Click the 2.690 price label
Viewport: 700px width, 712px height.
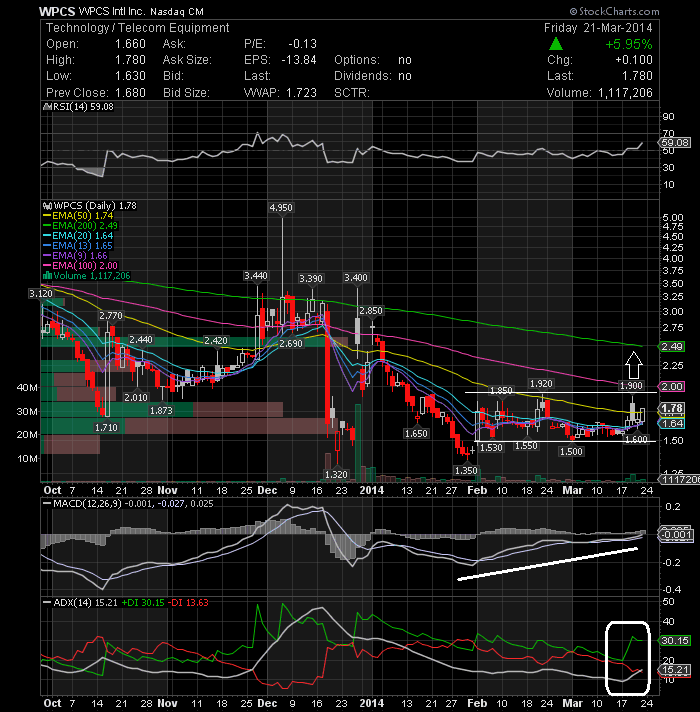pyautogui.click(x=291, y=344)
